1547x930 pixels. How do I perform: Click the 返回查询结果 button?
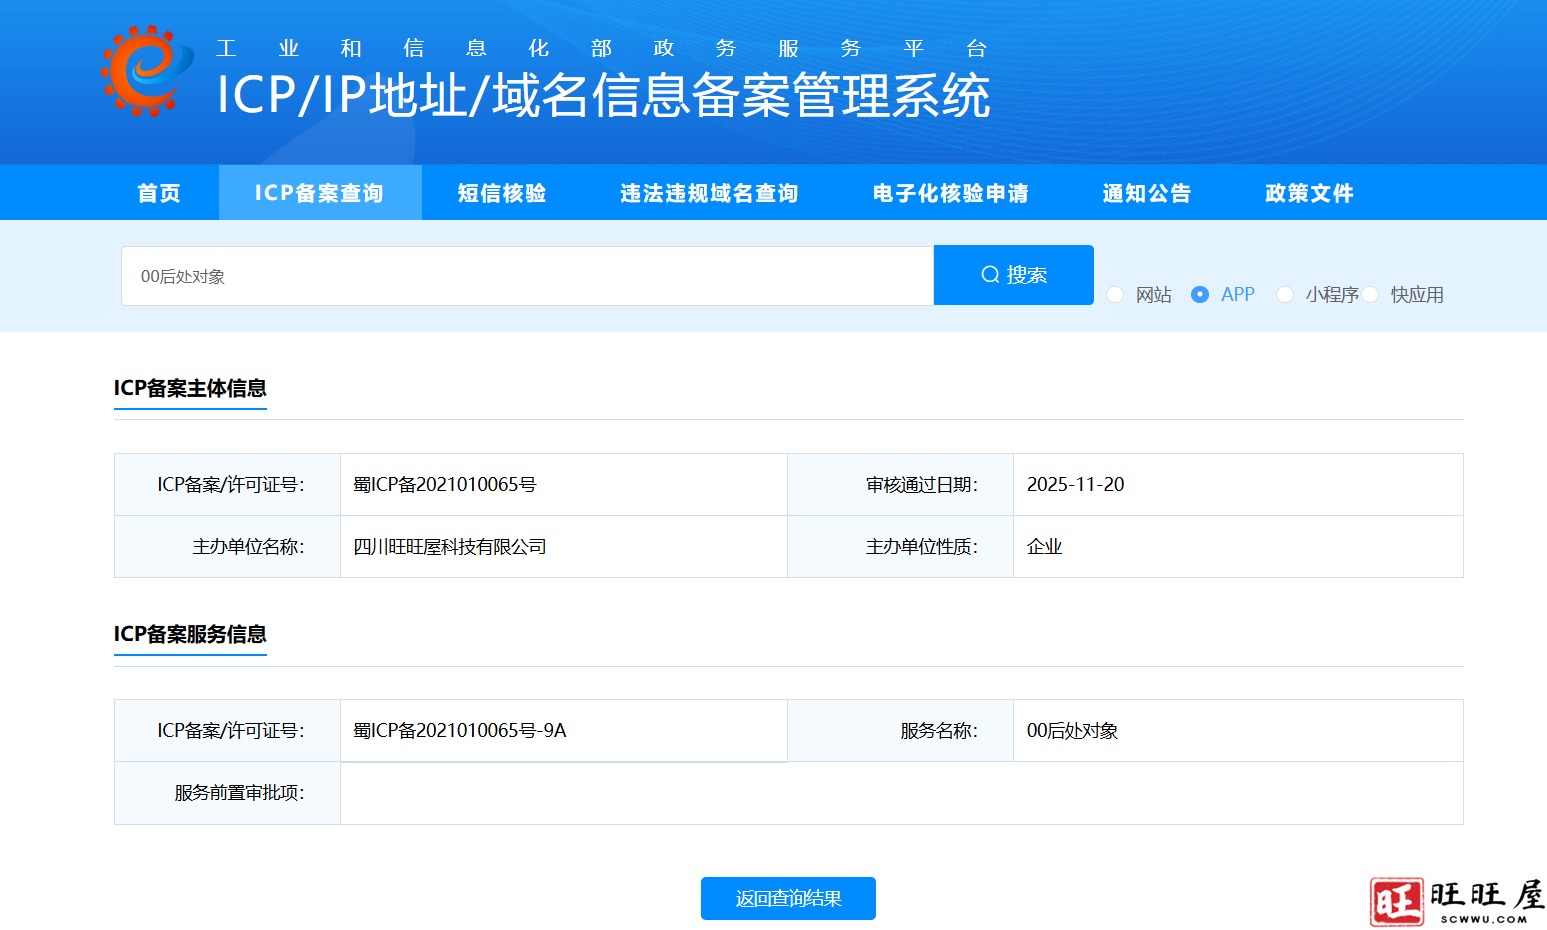pos(788,898)
